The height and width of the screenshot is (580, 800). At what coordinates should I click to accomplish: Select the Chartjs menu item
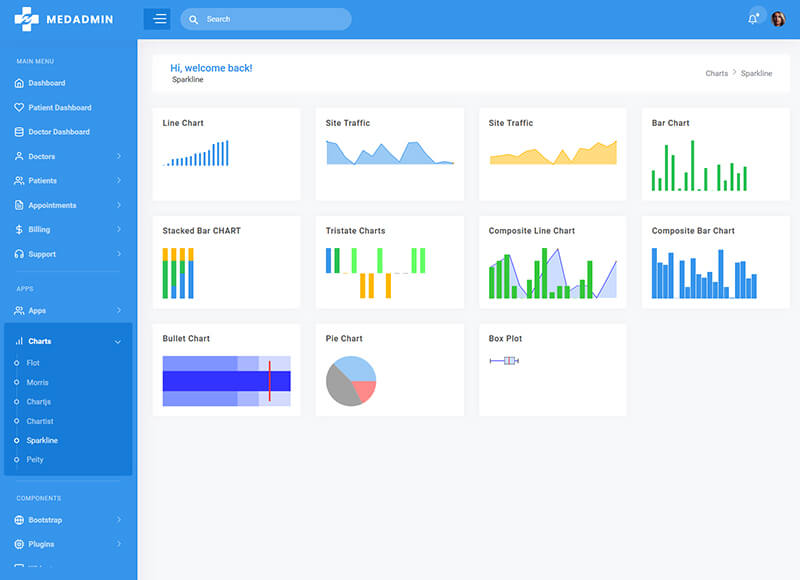tap(39, 402)
